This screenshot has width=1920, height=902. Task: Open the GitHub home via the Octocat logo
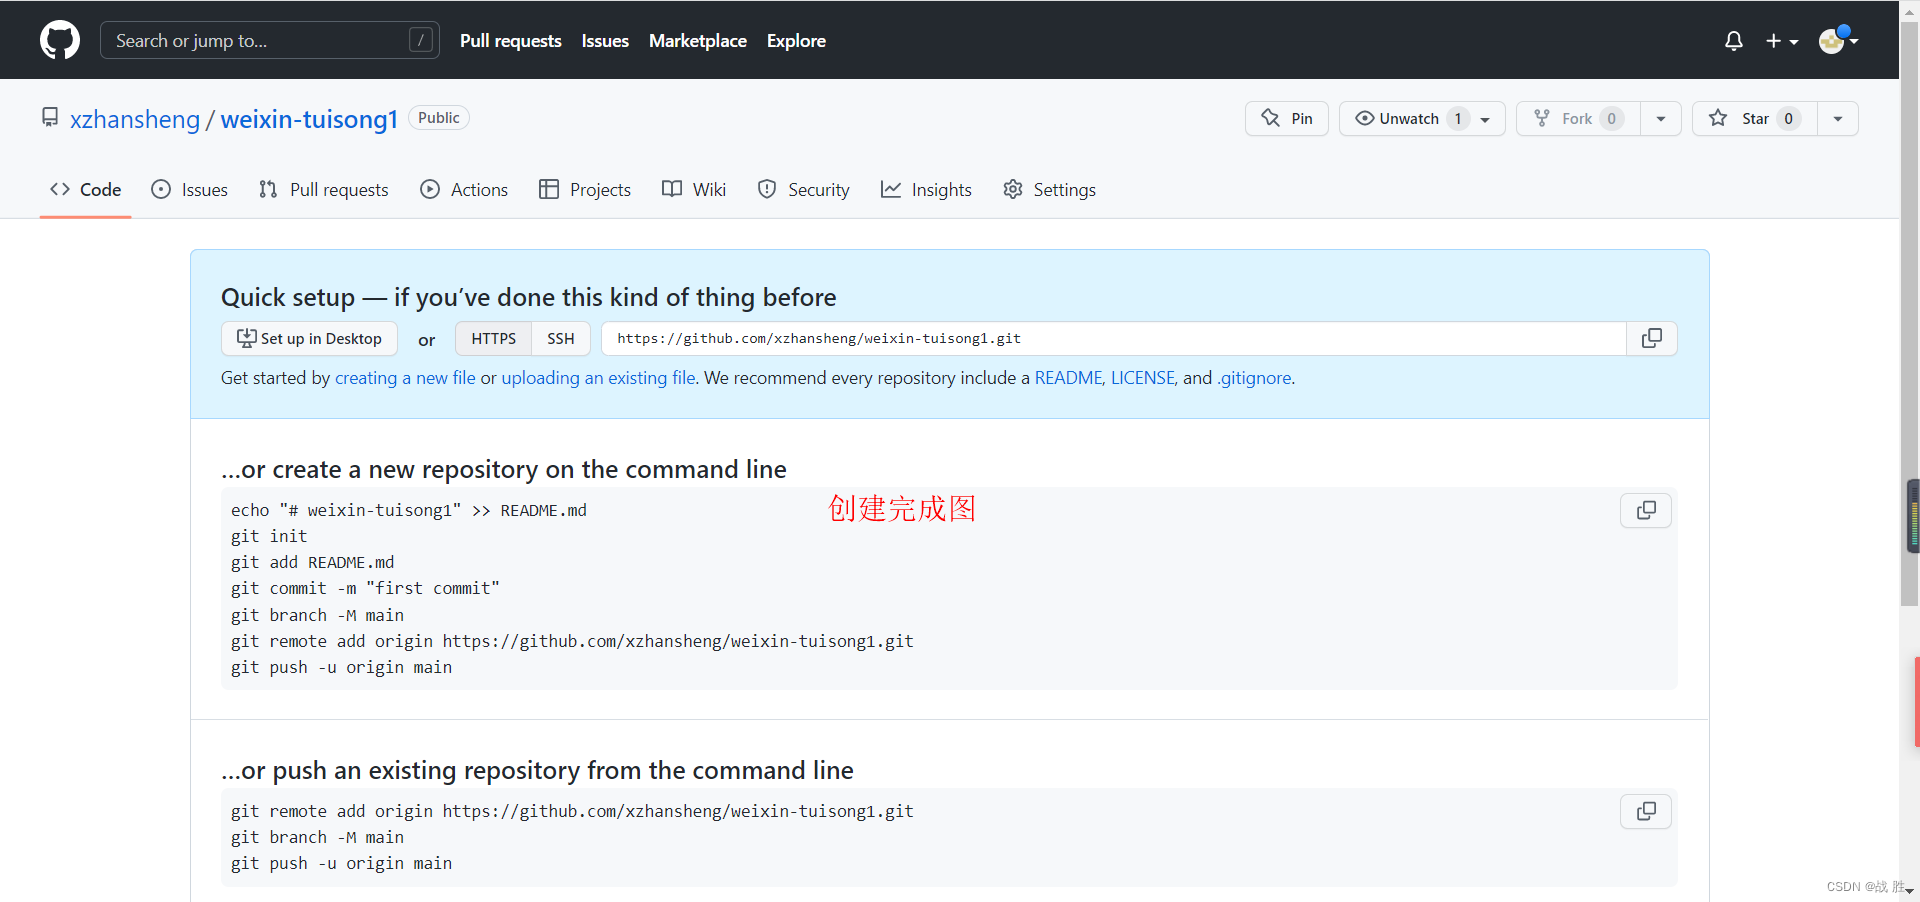click(x=59, y=40)
